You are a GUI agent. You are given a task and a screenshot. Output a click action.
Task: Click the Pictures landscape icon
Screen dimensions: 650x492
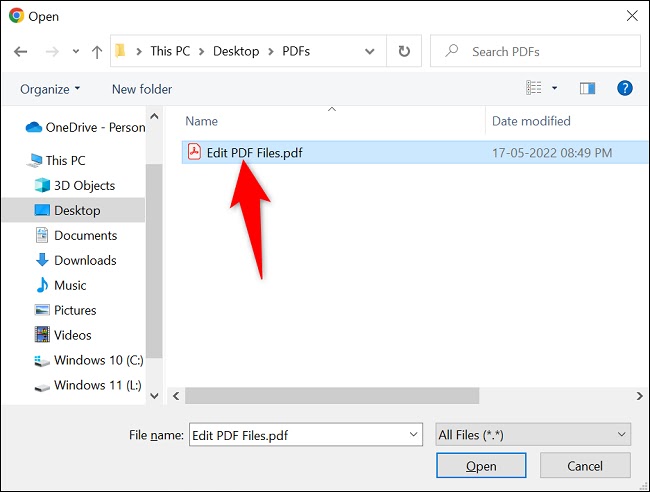point(42,310)
